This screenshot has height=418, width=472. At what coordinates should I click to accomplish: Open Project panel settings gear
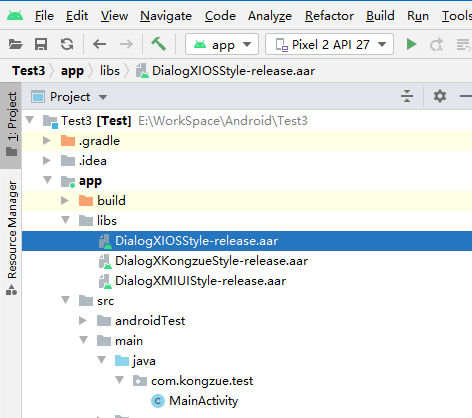[440, 97]
